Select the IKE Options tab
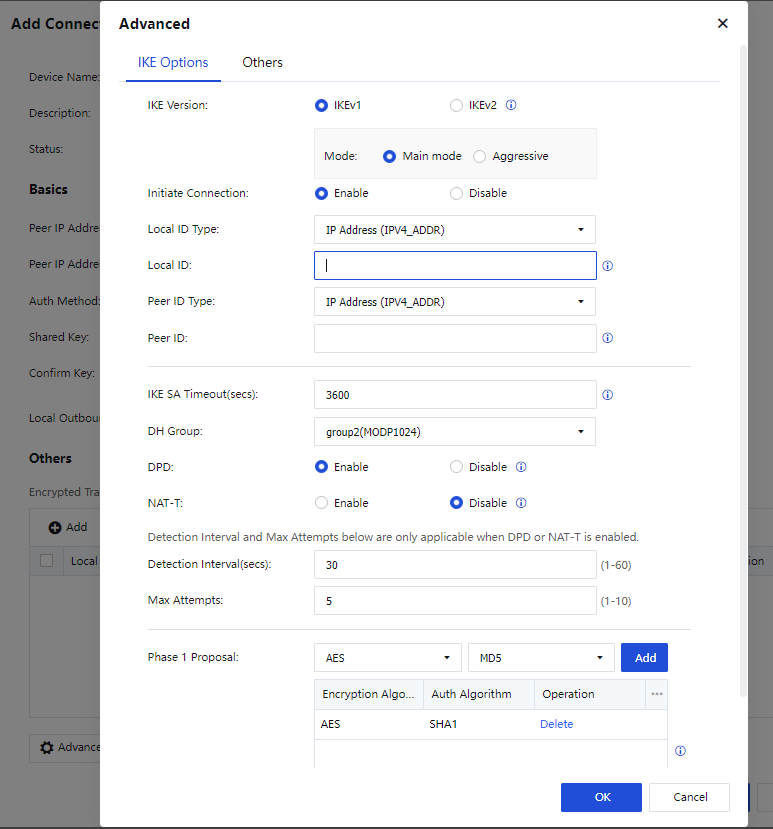773x829 pixels. (173, 62)
